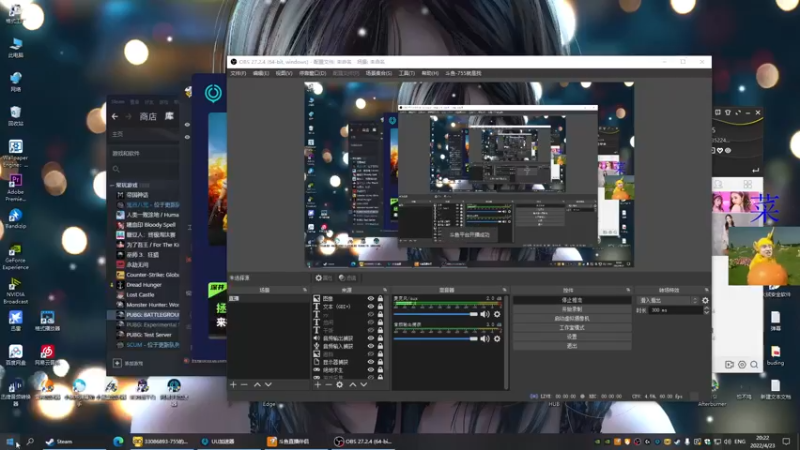
Task: Mute the second mixer audio channel
Action: pos(485,339)
